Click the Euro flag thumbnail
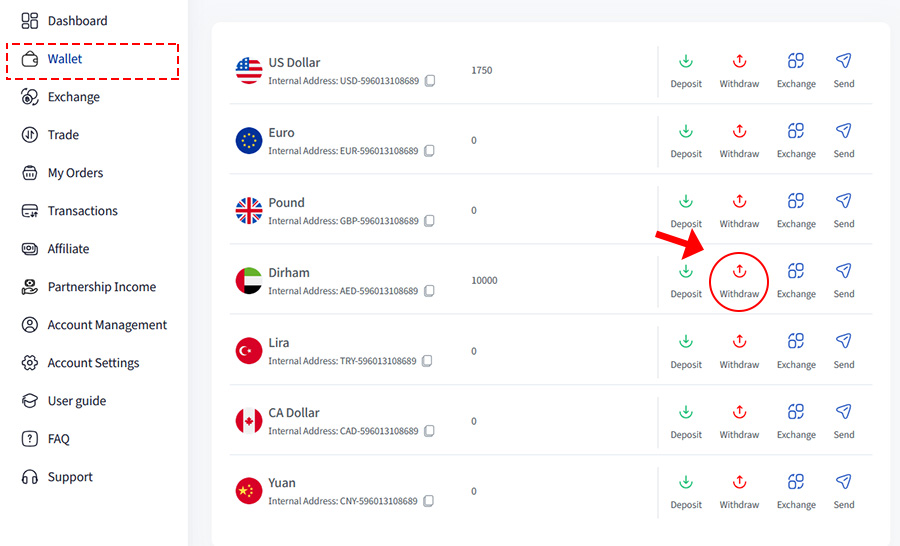This screenshot has height=546, width=900. click(249, 140)
